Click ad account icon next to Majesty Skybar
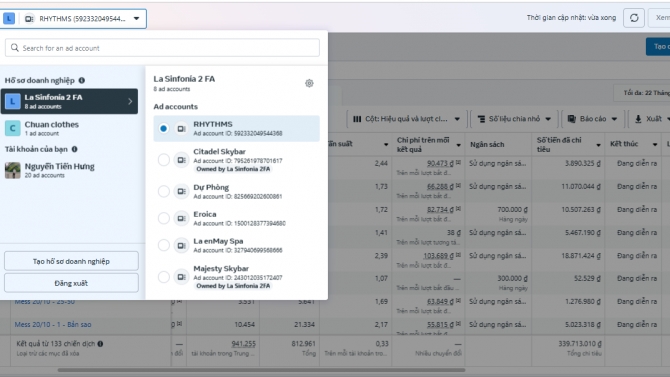Image resolution: width=670 pixels, height=377 pixels. (x=181, y=277)
